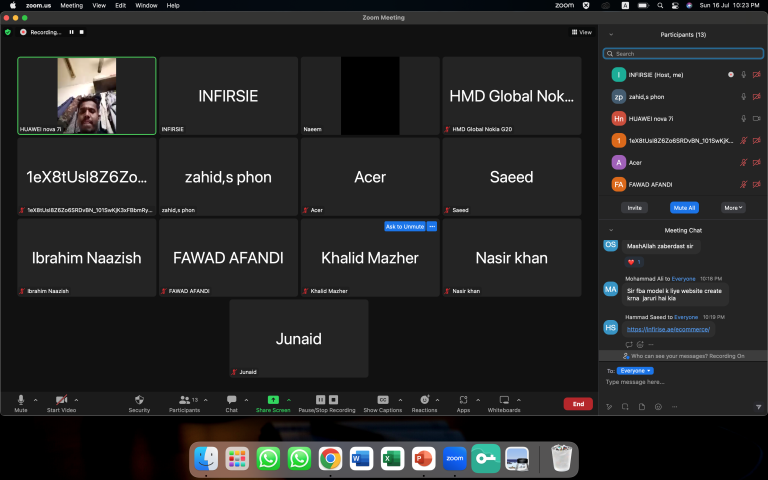This screenshot has width=768, height=480.
Task: Mute zahid,s phon in participants list
Action: click(744, 97)
